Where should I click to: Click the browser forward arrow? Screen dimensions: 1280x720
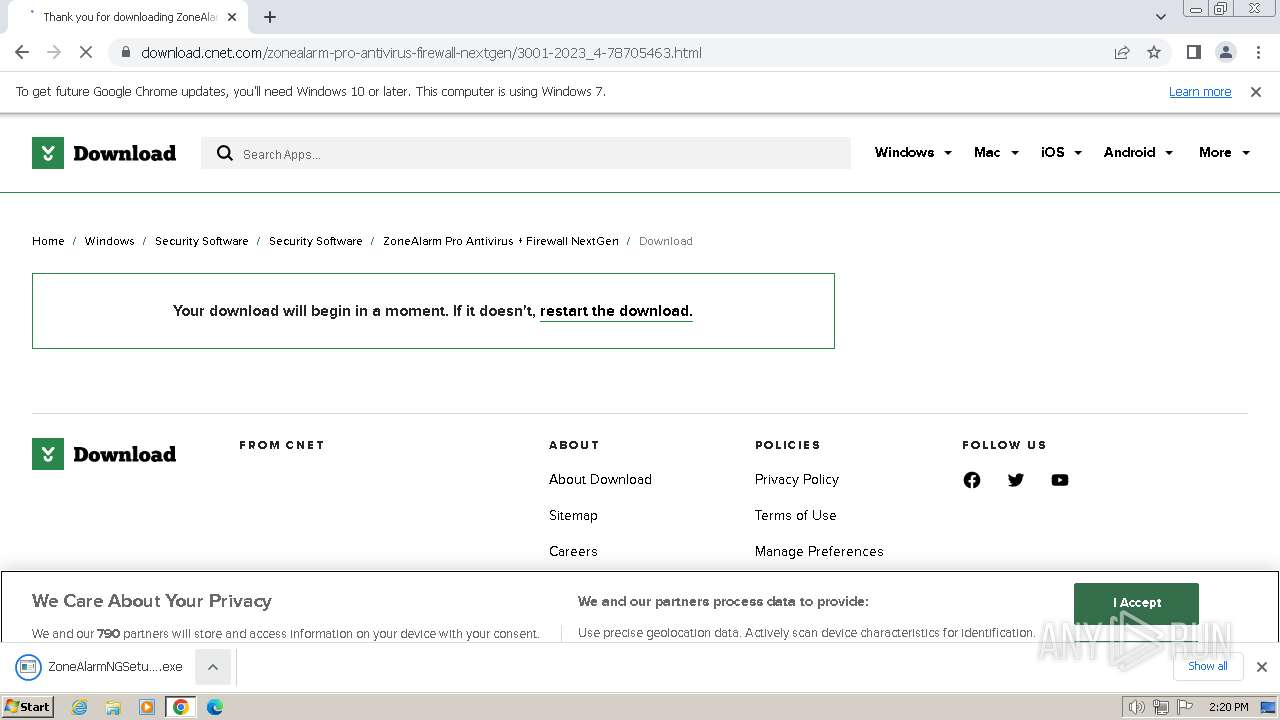pyautogui.click(x=54, y=52)
